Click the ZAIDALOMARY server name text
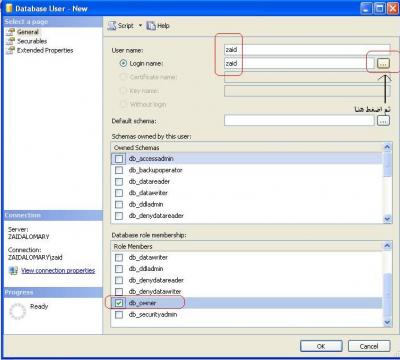 pos(29,237)
